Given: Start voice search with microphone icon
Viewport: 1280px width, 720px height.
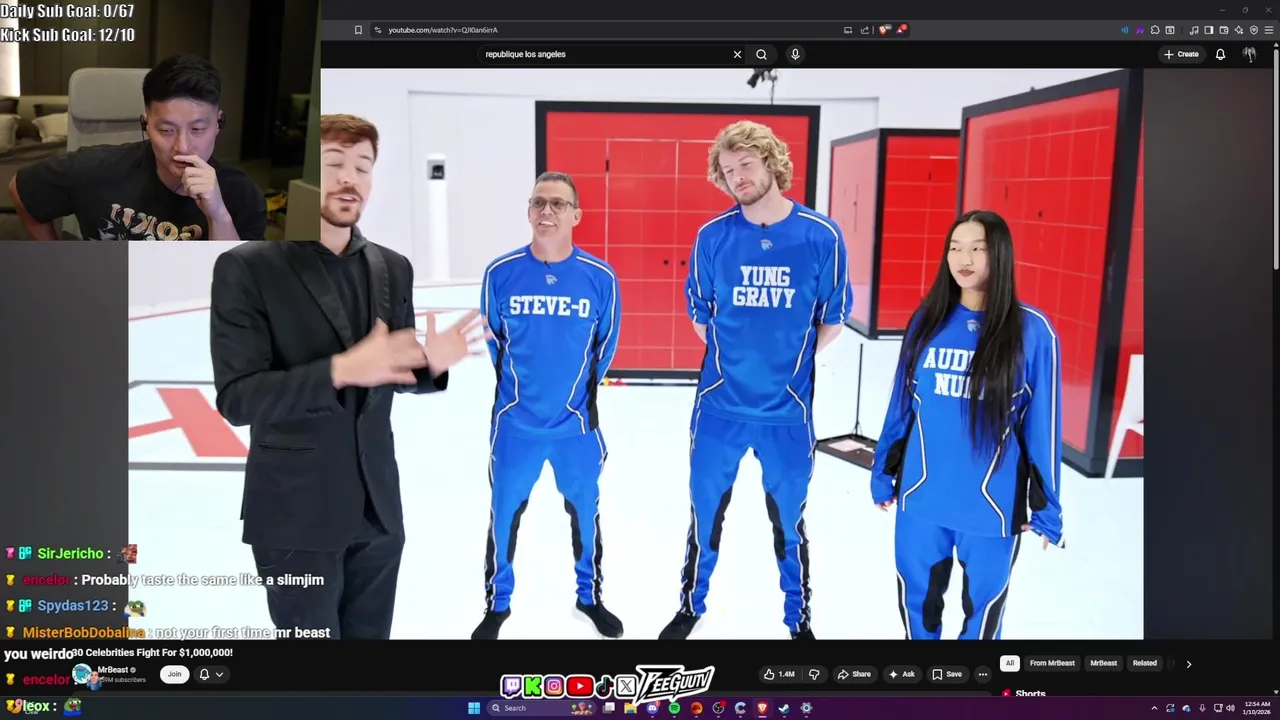Looking at the screenshot, I should click(795, 54).
